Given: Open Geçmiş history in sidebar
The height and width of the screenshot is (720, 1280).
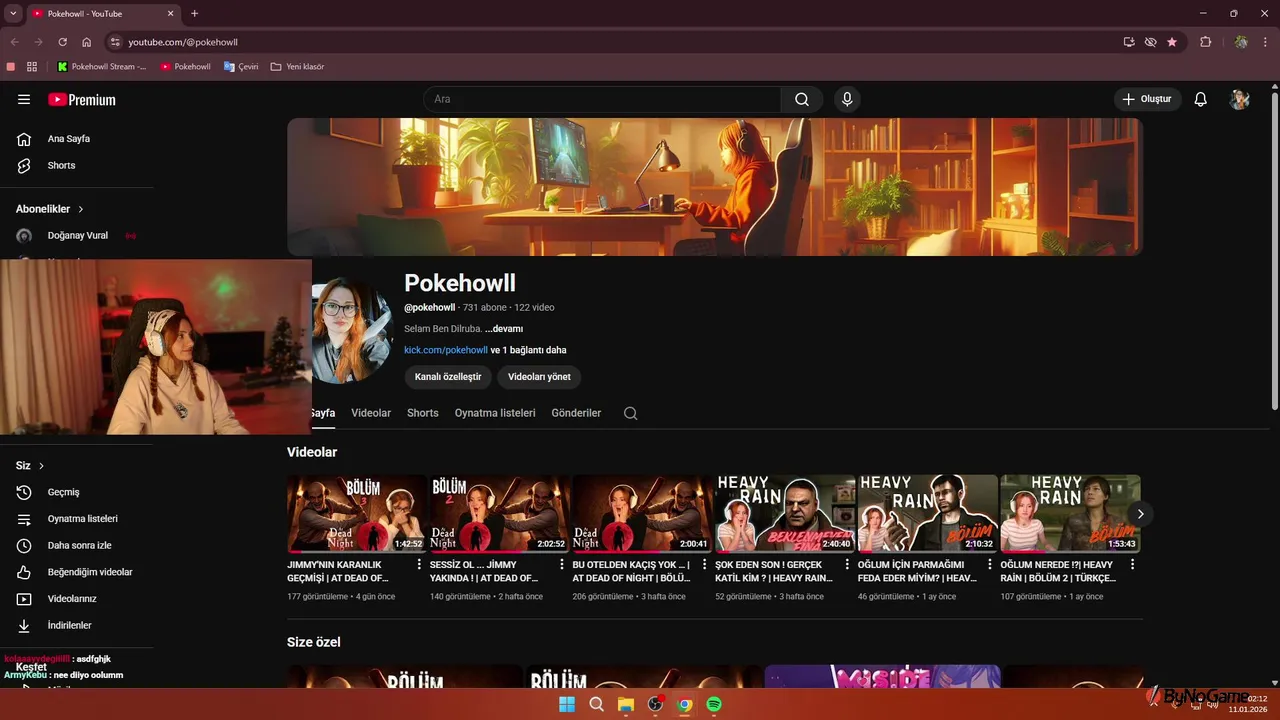Looking at the screenshot, I should click(x=64, y=492).
